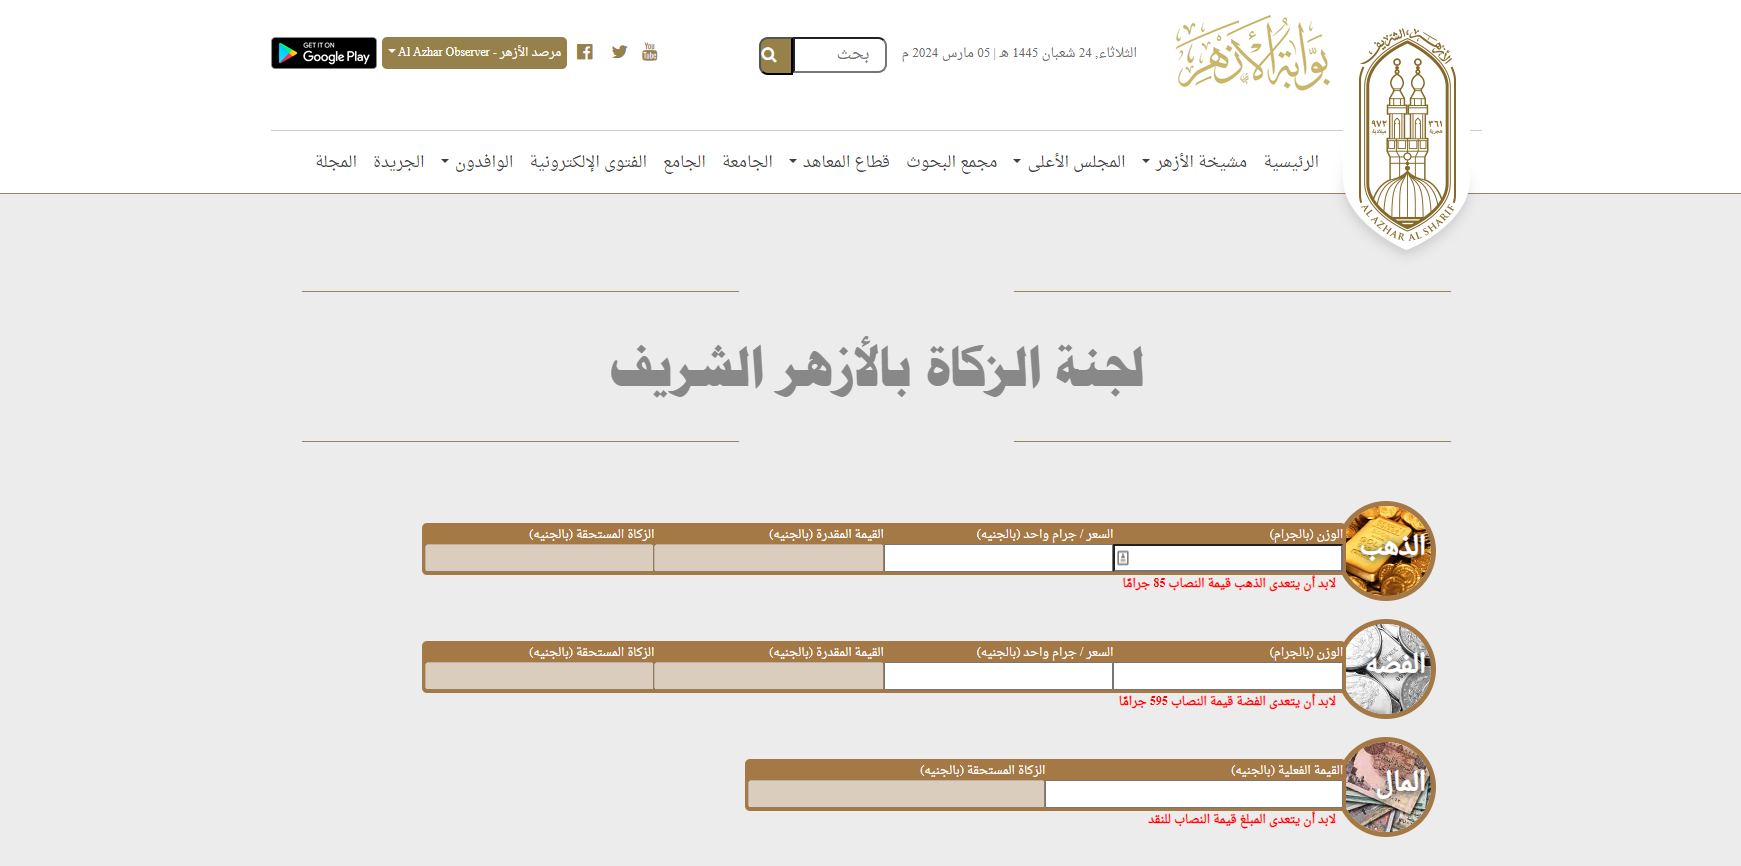The width and height of the screenshot is (1741, 866).
Task: Click silver الزكاة المستحقة output field
Action: [x=539, y=676]
